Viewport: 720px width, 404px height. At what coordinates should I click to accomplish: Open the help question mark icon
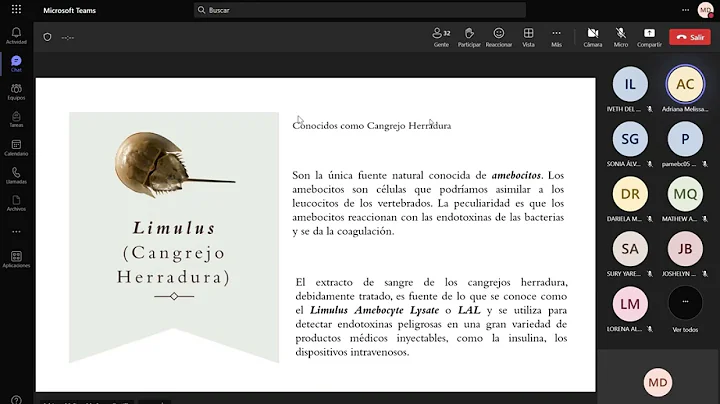pyautogui.click(x=16, y=400)
